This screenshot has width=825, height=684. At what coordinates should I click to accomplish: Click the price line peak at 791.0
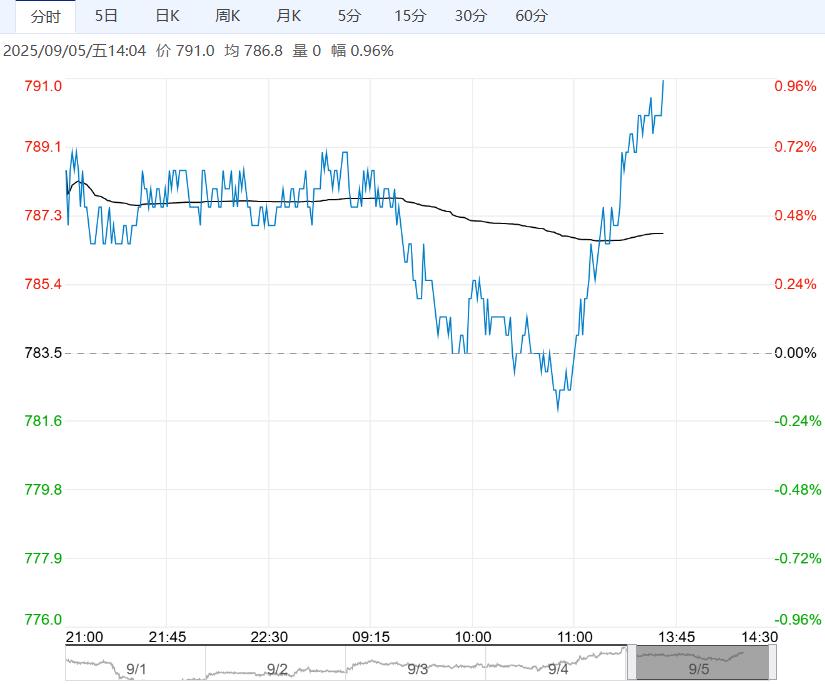coord(662,82)
